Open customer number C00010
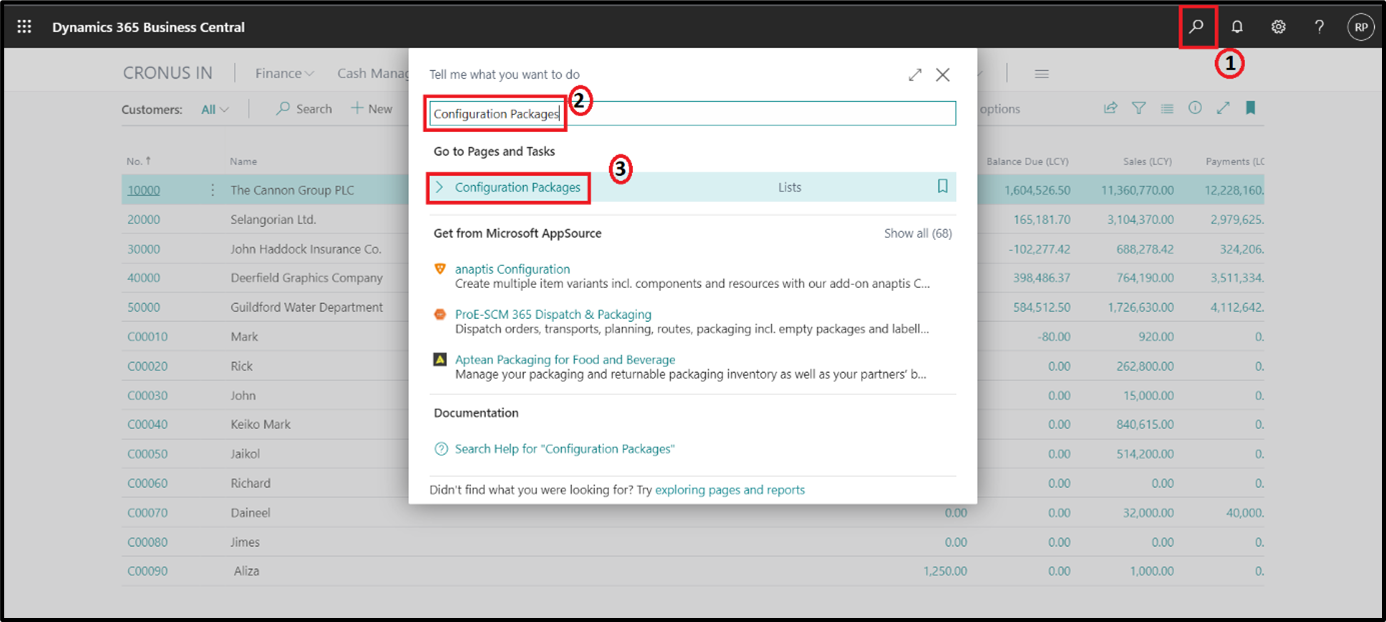This screenshot has width=1386, height=622. pyautogui.click(x=147, y=337)
